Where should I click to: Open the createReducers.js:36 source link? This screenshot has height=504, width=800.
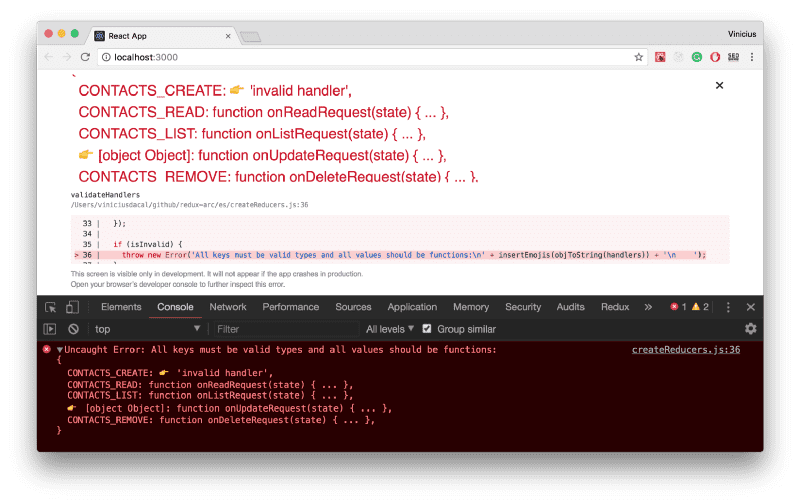click(685, 350)
